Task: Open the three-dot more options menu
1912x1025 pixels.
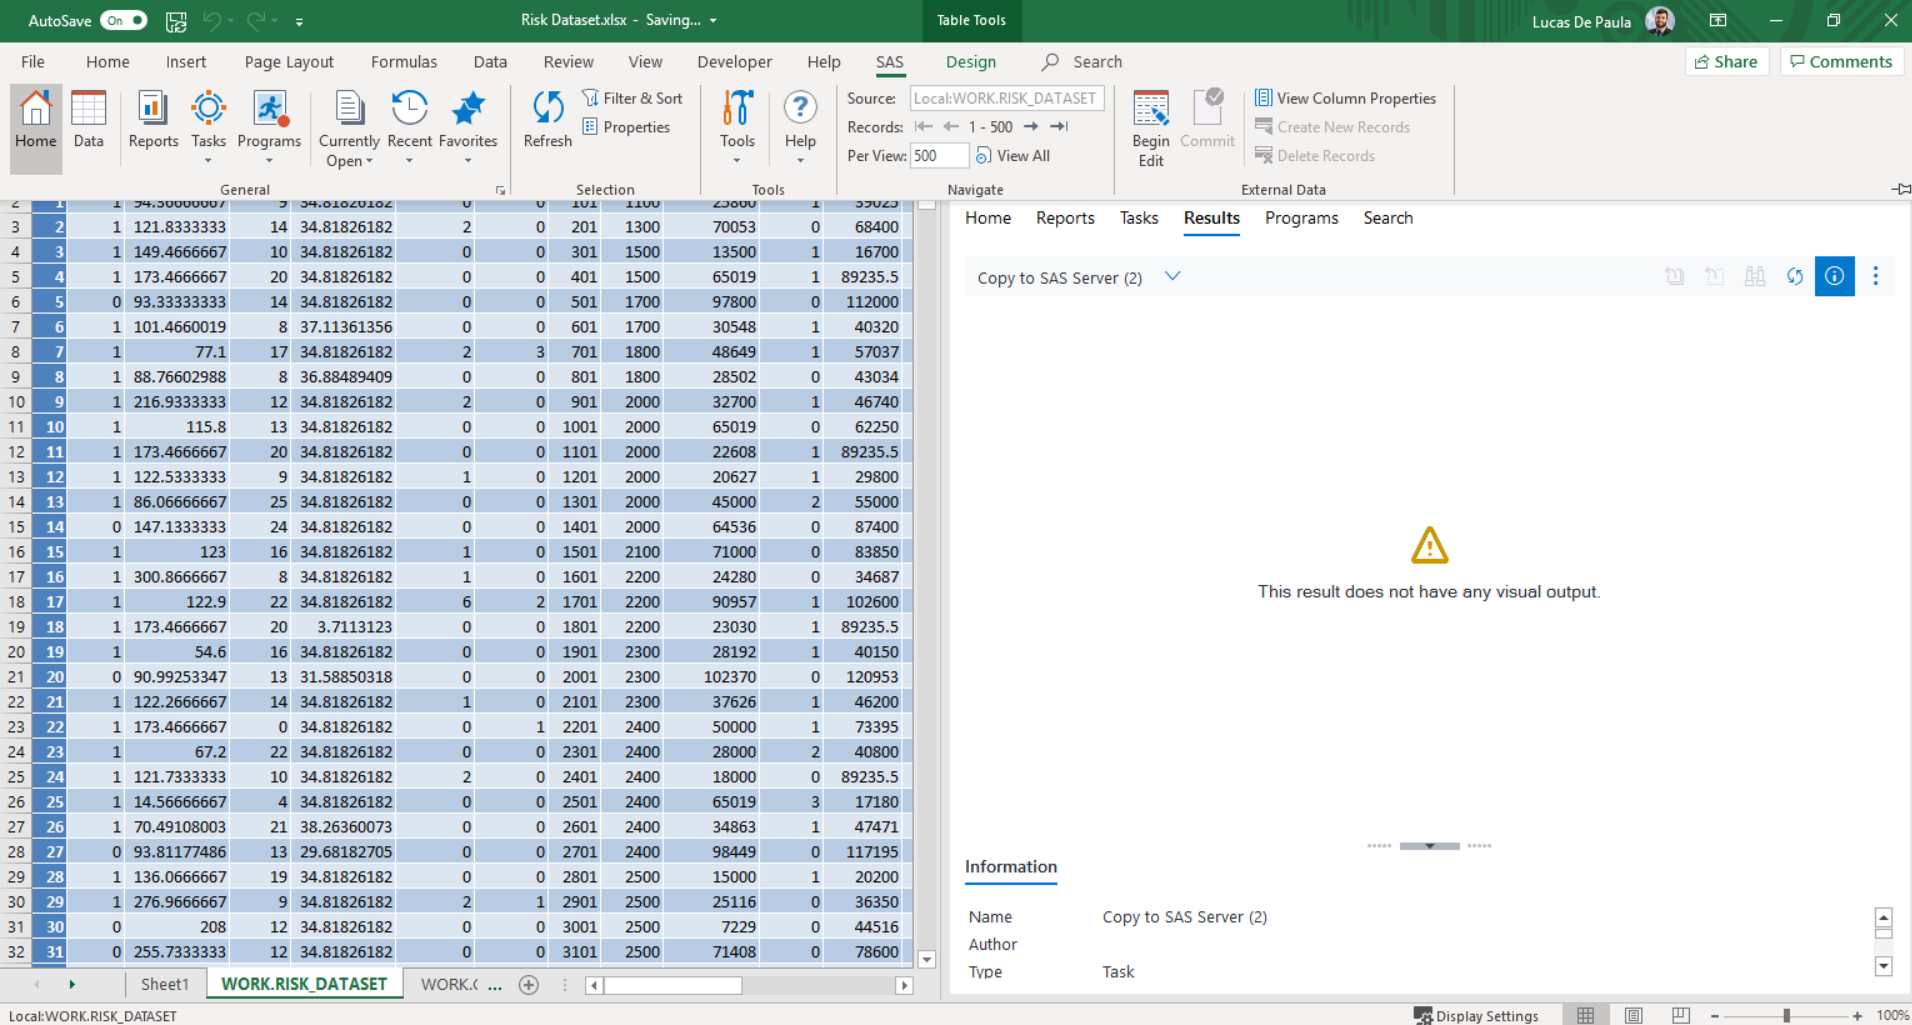Action: (1875, 277)
